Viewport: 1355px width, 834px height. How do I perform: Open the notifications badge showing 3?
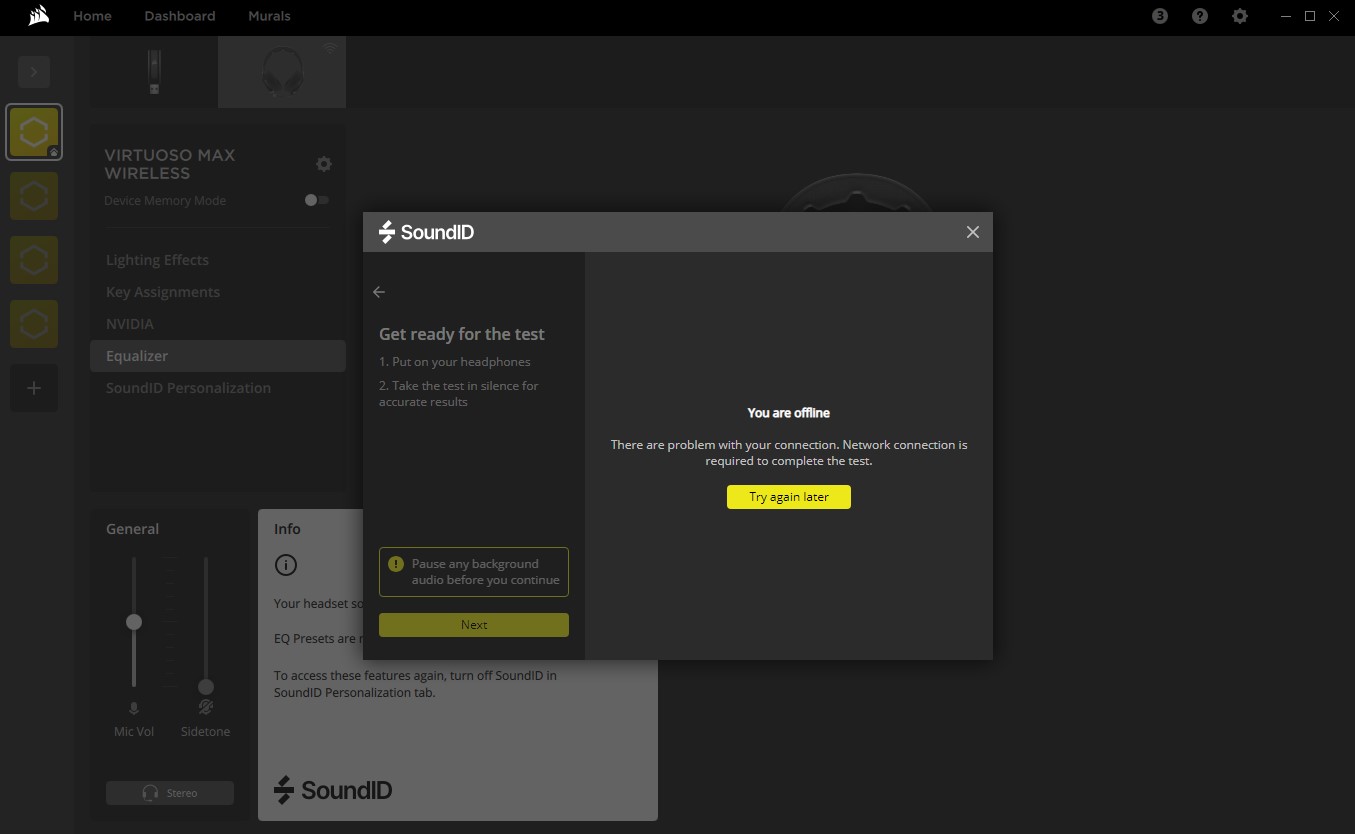click(x=1160, y=16)
